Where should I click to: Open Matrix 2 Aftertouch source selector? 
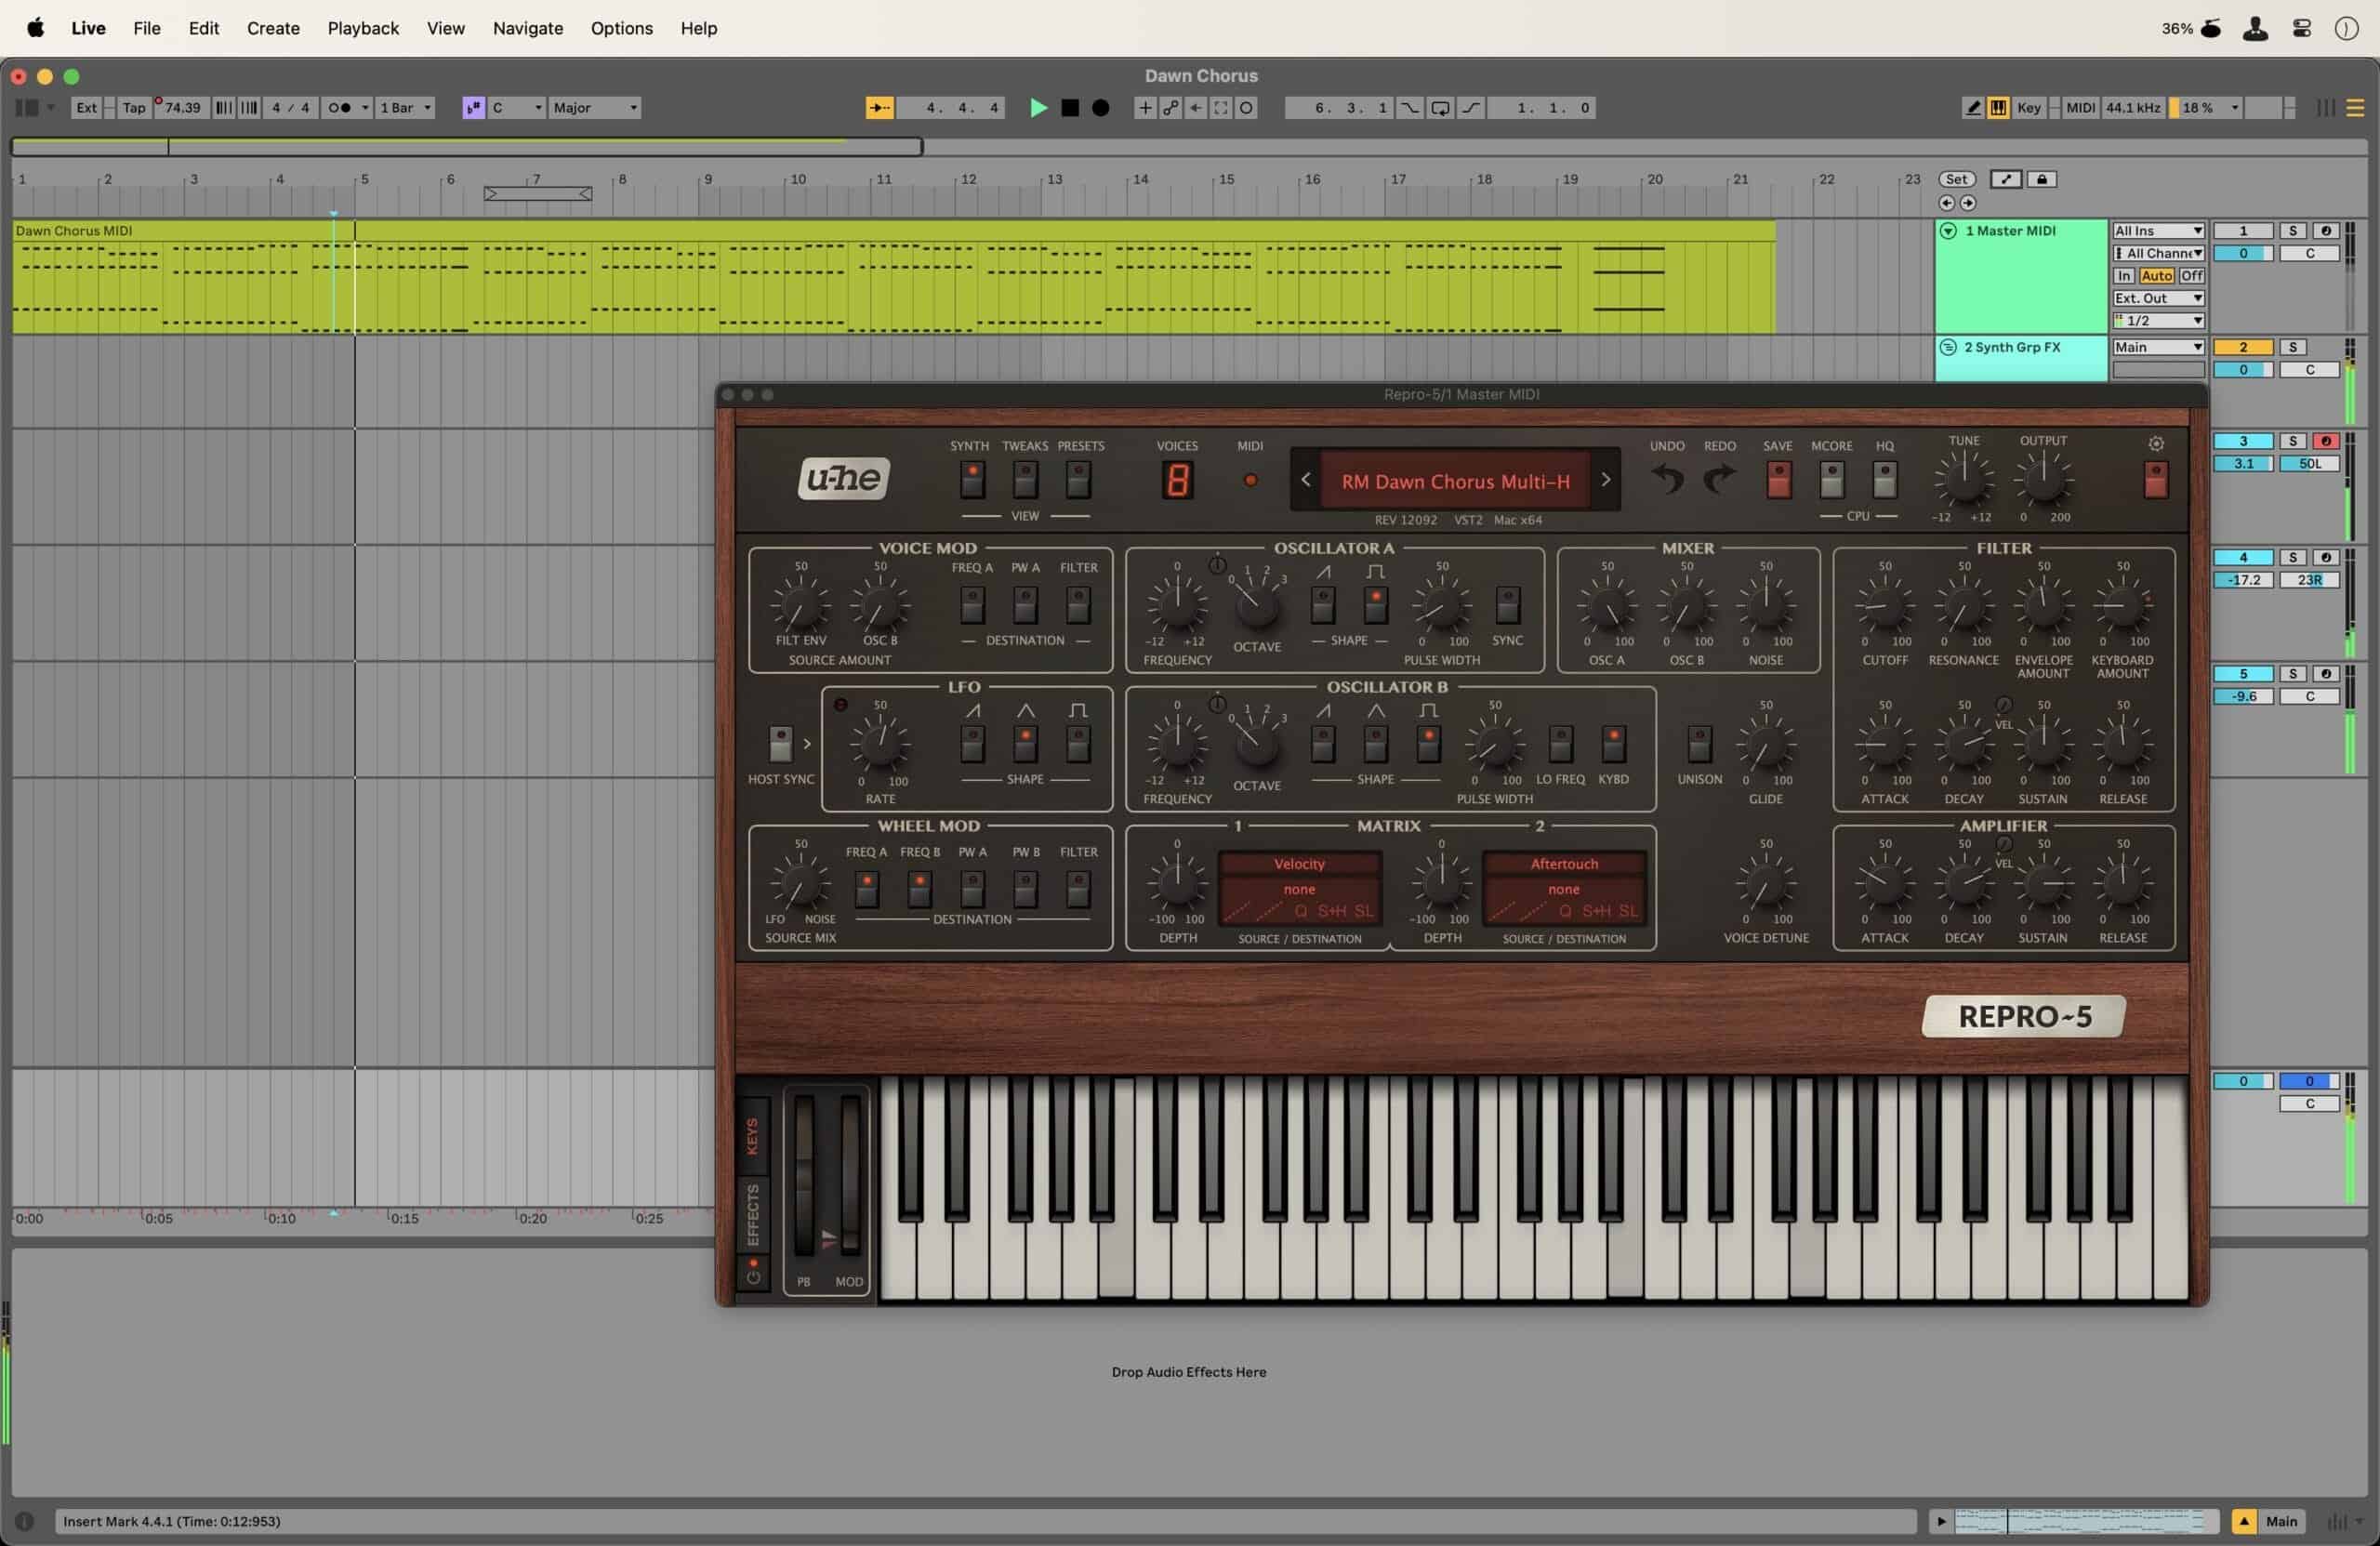pyautogui.click(x=1564, y=864)
